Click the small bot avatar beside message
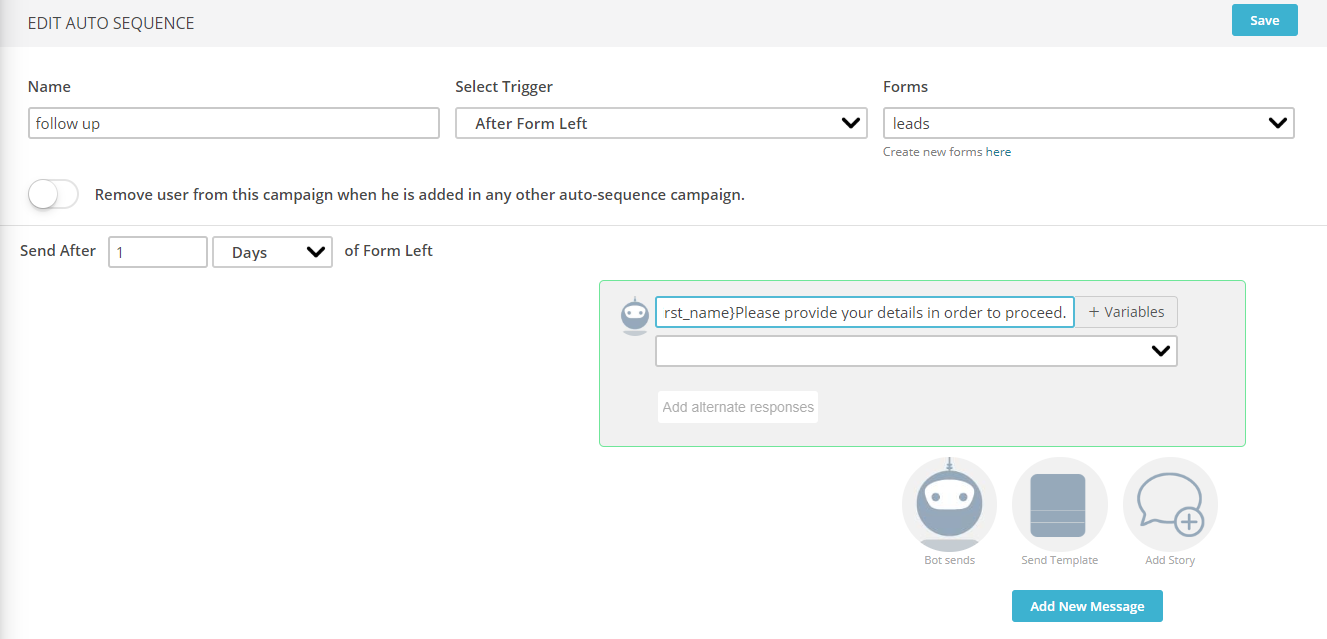This screenshot has width=1327, height=639. pyautogui.click(x=635, y=315)
